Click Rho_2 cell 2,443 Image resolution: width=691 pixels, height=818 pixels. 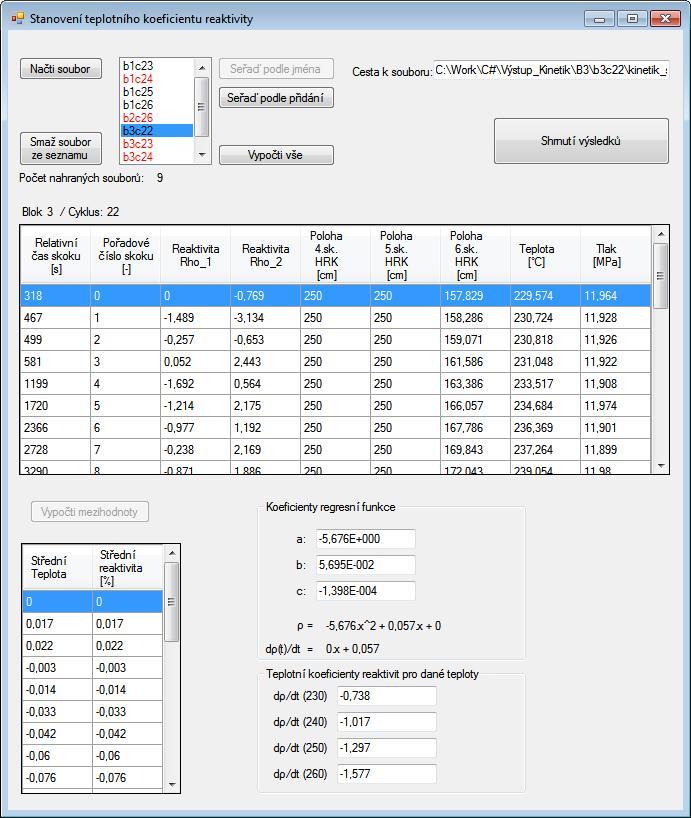coord(265,362)
